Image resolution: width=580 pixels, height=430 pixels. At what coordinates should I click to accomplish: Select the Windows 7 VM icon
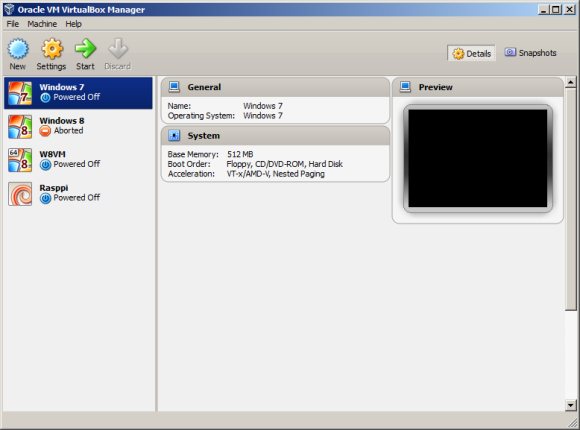(x=20, y=93)
